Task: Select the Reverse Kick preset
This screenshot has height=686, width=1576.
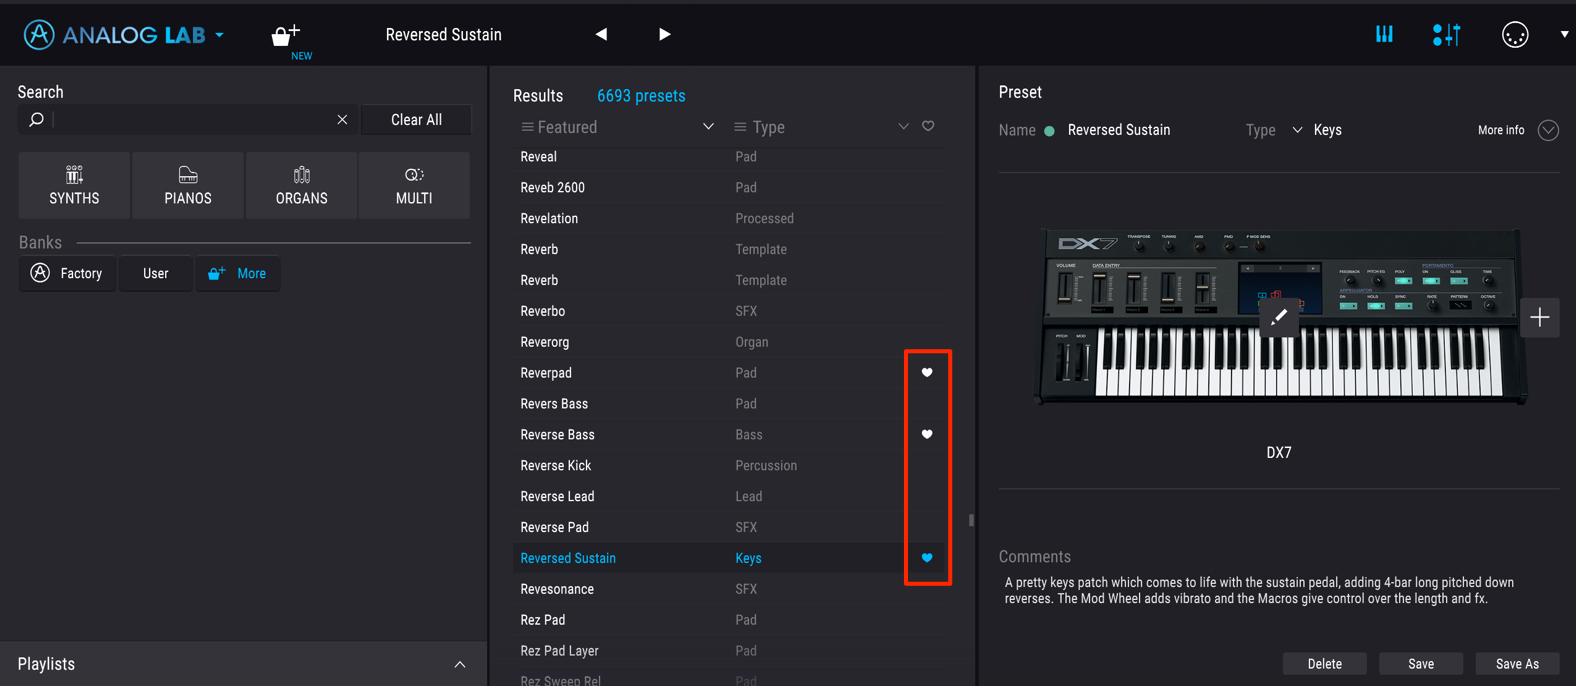Action: (x=556, y=466)
